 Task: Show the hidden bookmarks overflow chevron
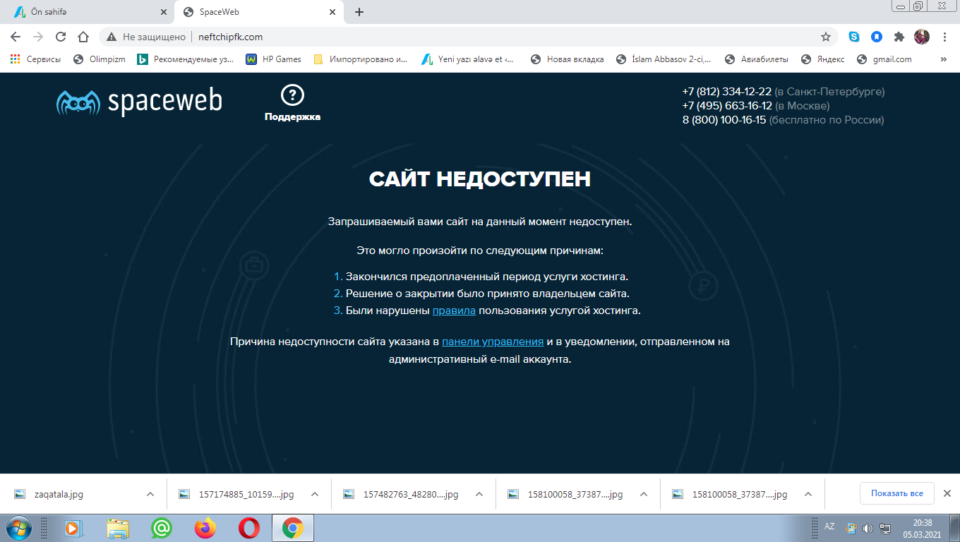coord(942,59)
